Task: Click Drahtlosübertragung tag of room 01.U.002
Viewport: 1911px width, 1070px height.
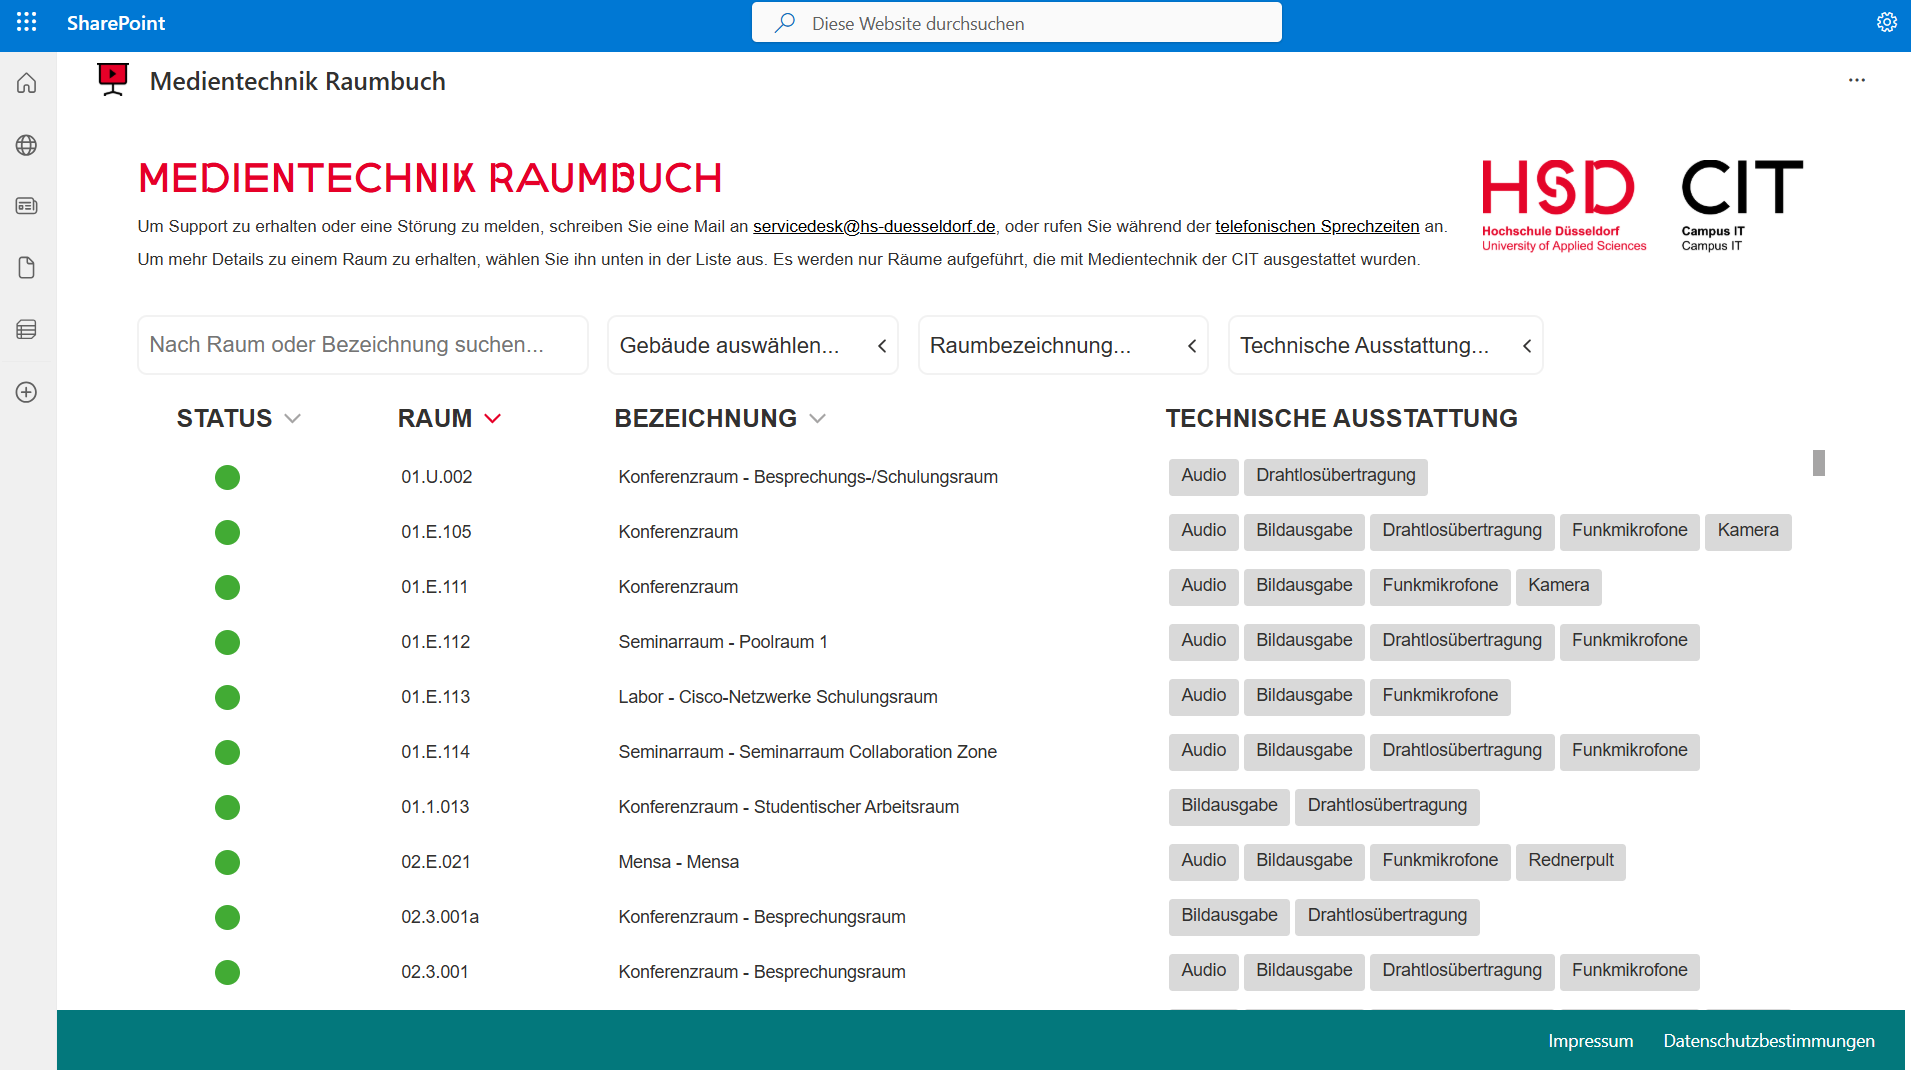Action: [x=1335, y=476]
